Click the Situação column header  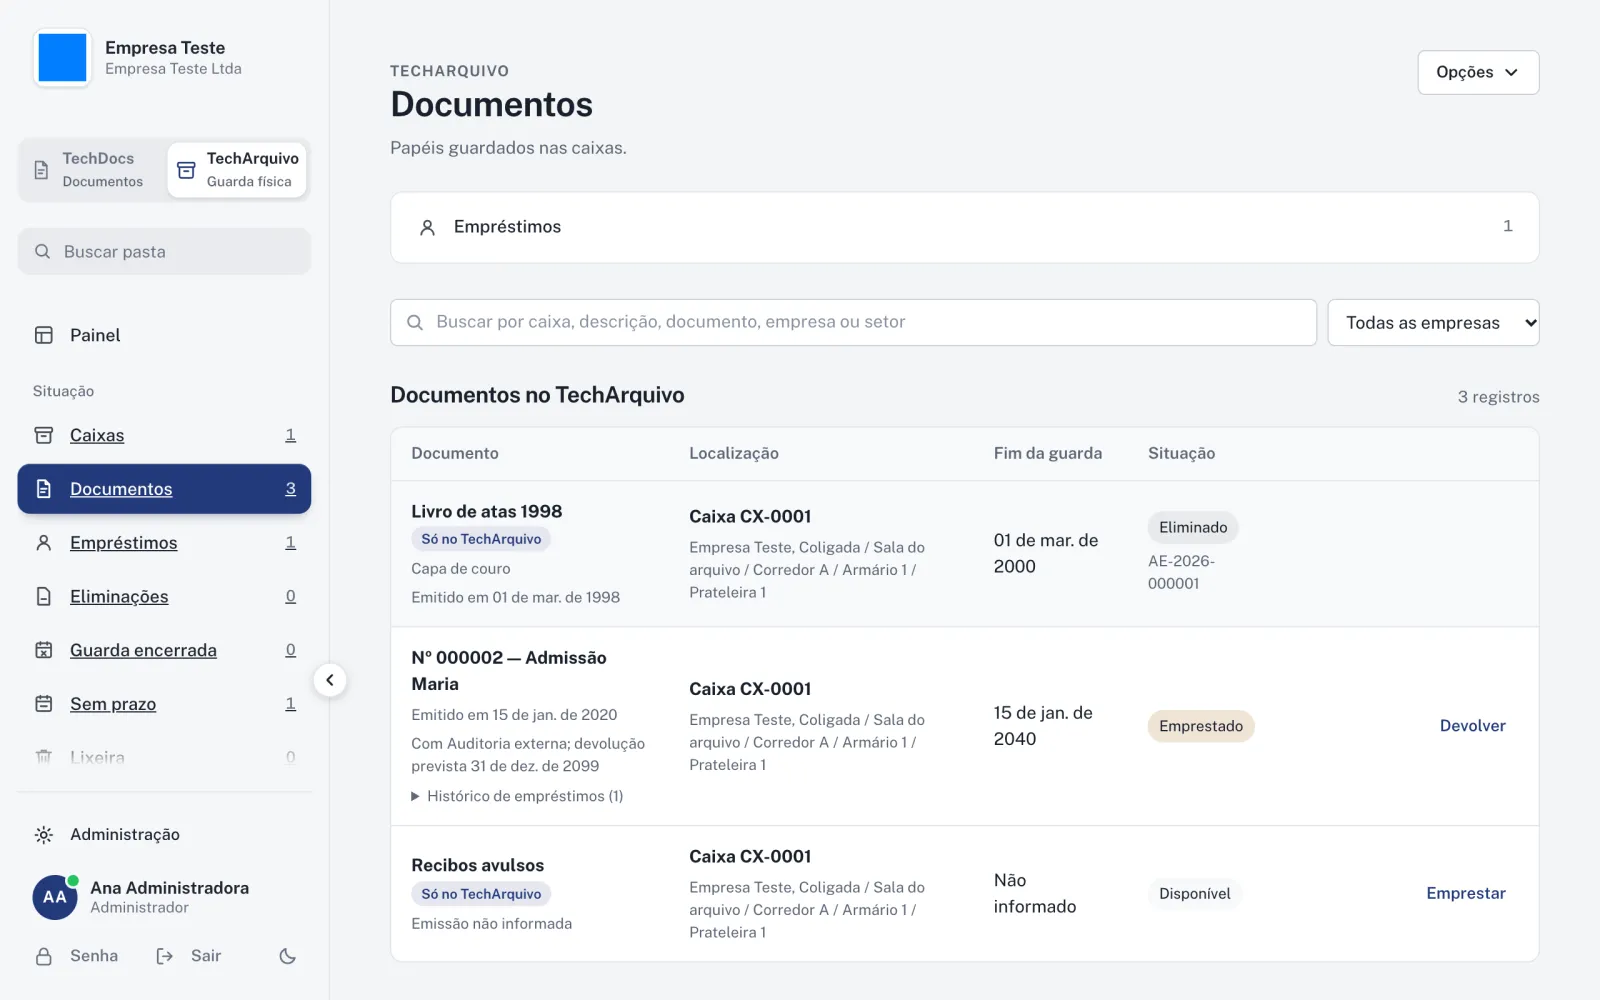tap(1182, 453)
